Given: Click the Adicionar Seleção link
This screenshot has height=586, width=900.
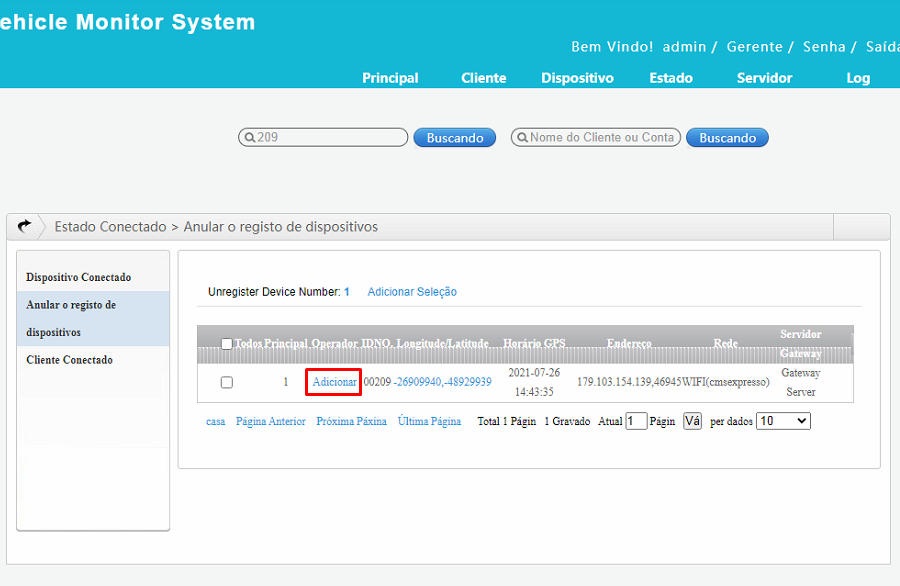Looking at the screenshot, I should [x=412, y=292].
